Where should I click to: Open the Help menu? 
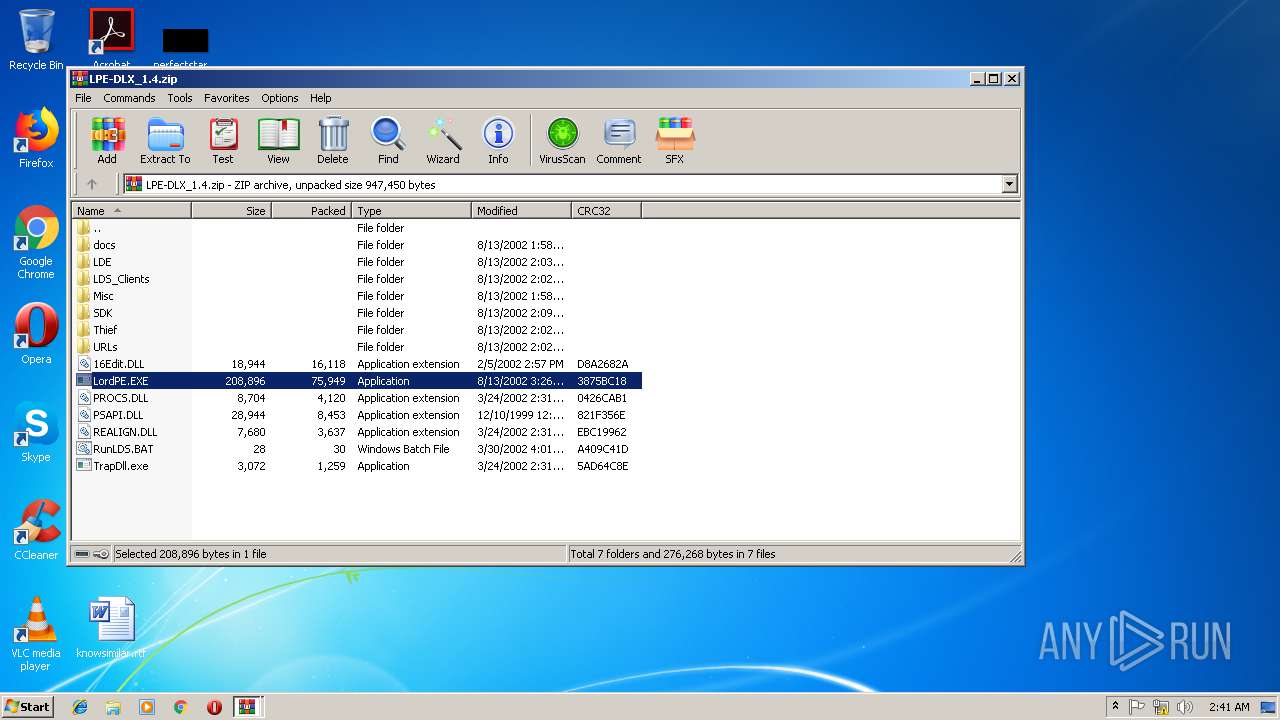tap(320, 98)
